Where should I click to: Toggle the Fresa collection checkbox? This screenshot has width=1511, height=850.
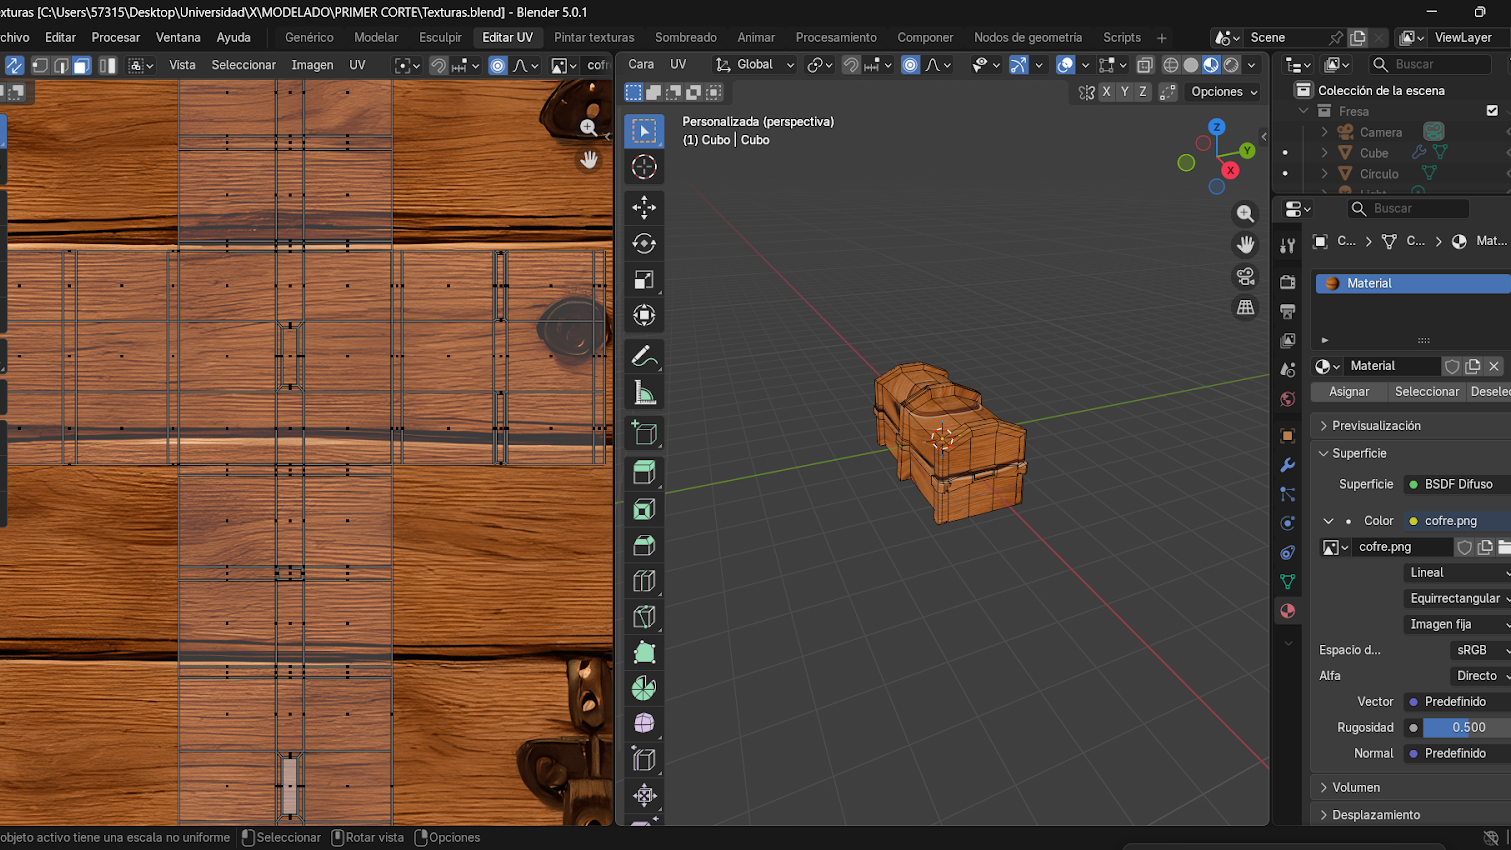click(x=1492, y=111)
